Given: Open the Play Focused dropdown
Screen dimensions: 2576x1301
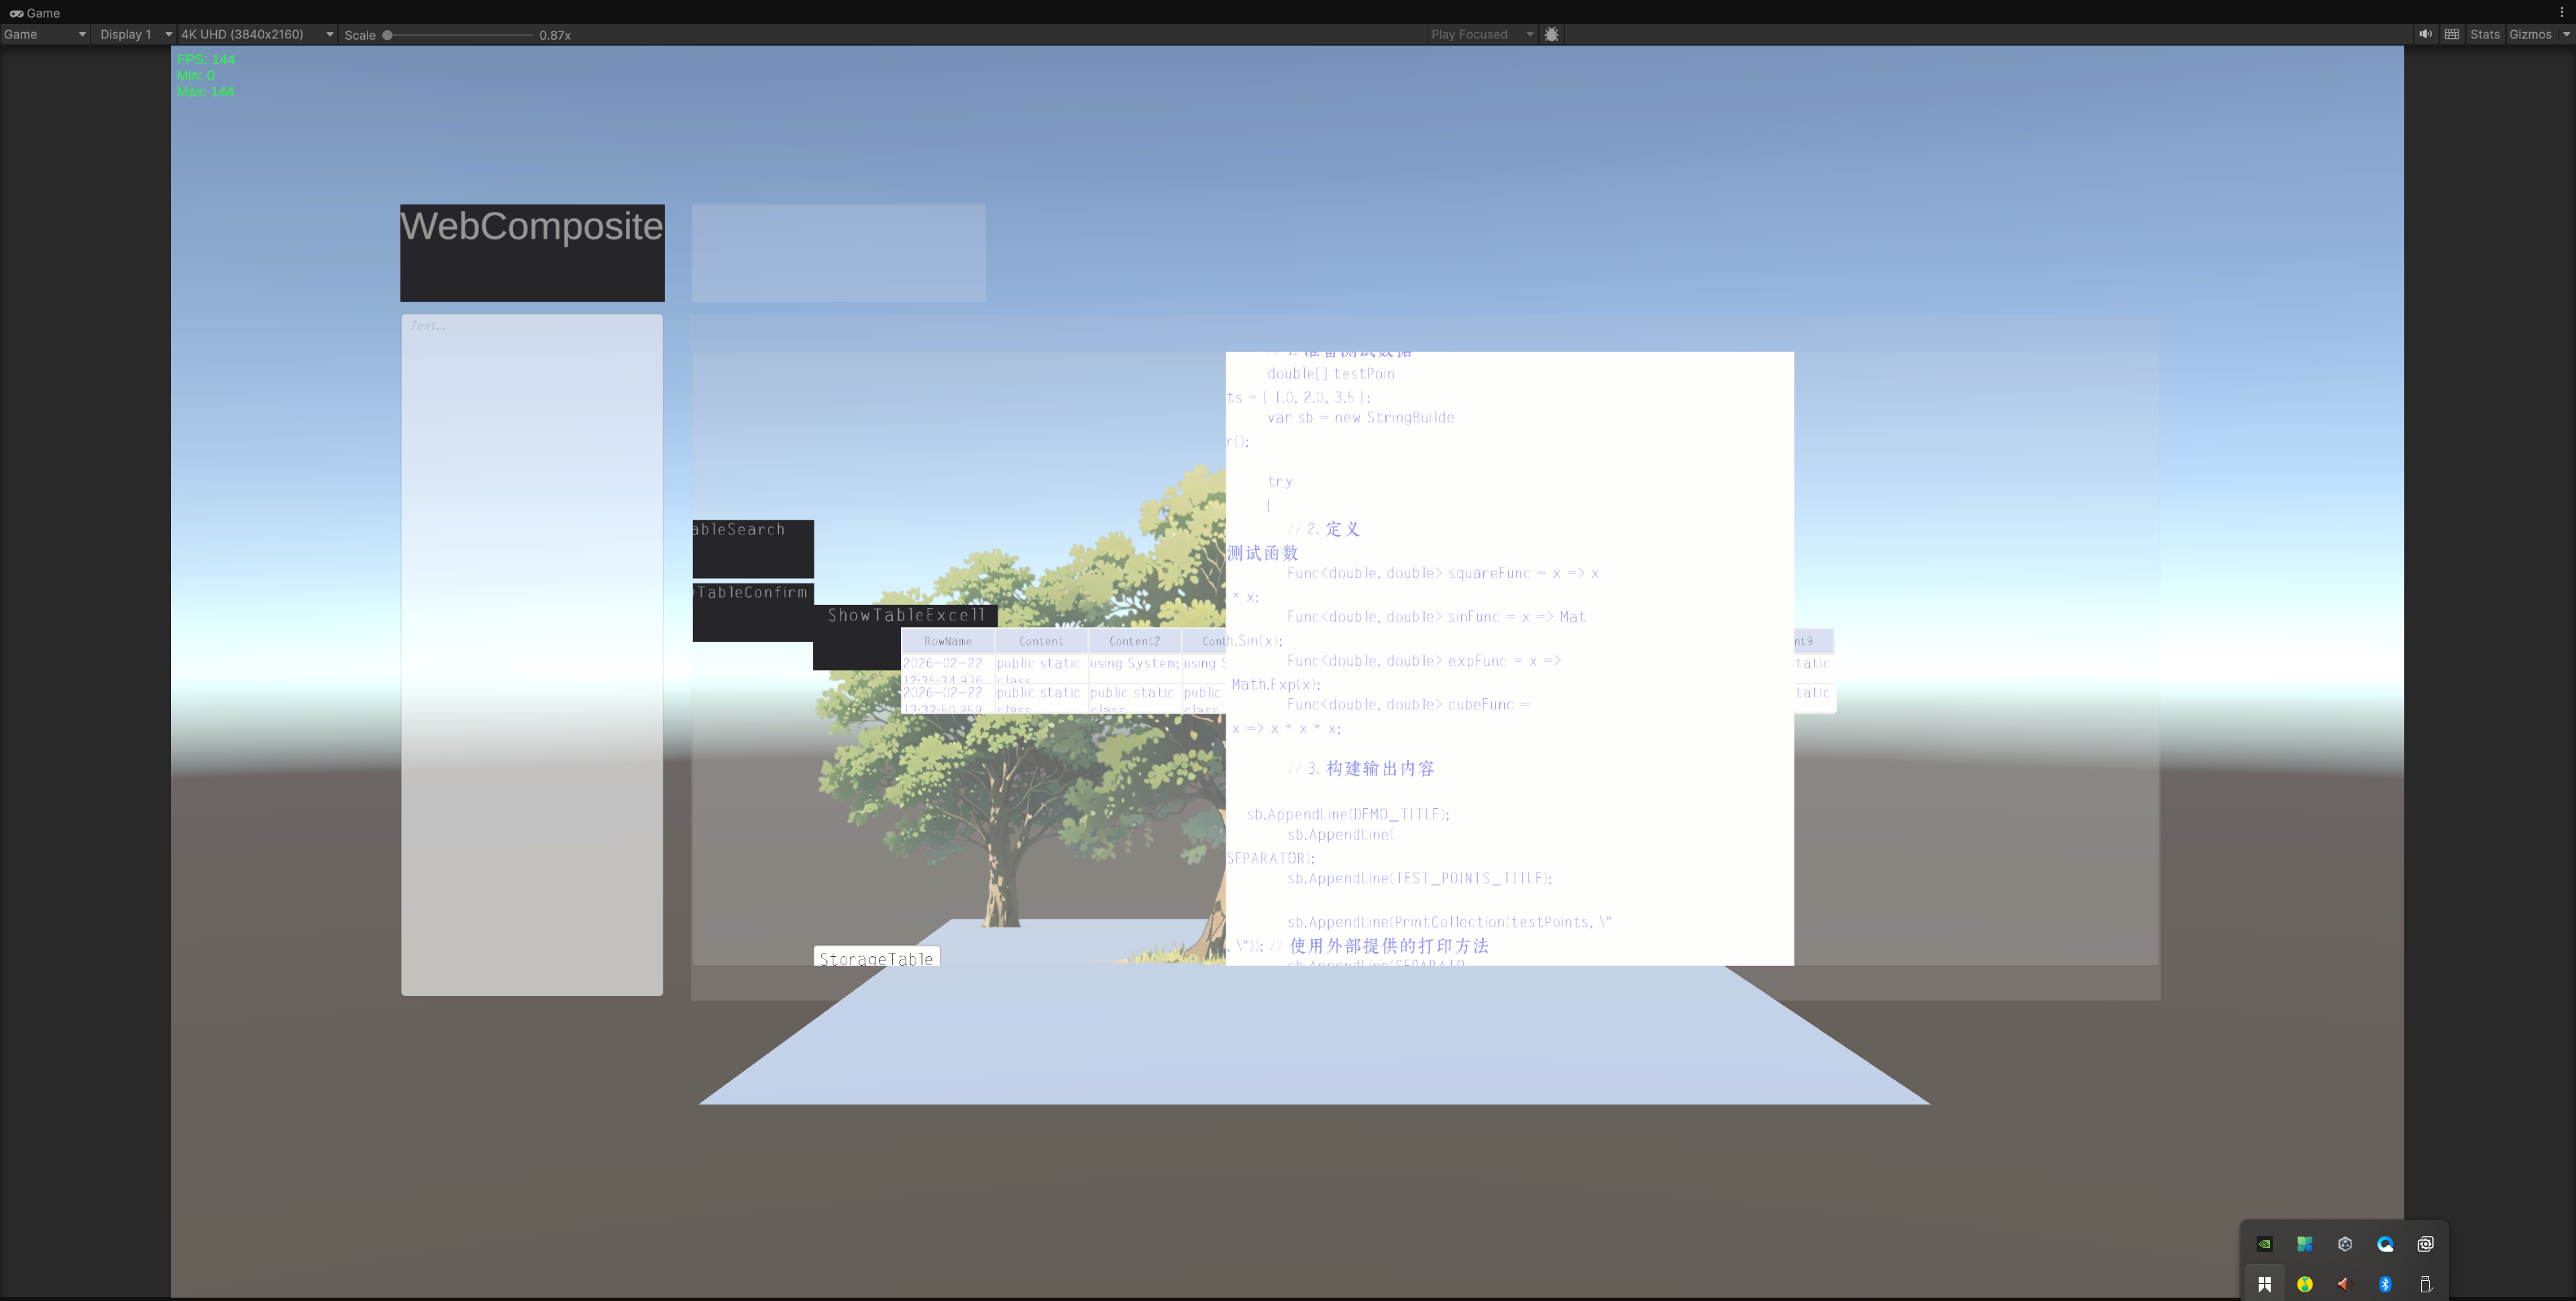Looking at the screenshot, I should 1481,34.
